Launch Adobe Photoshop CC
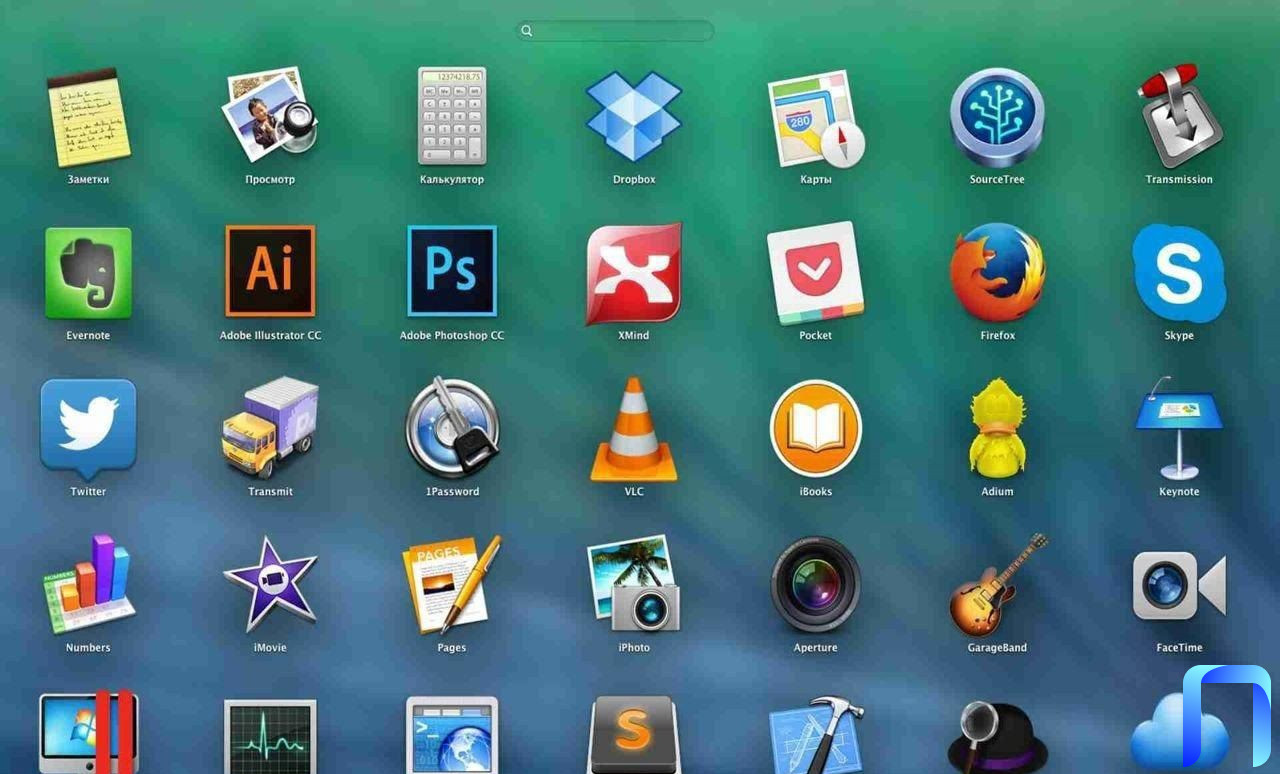 pos(452,271)
